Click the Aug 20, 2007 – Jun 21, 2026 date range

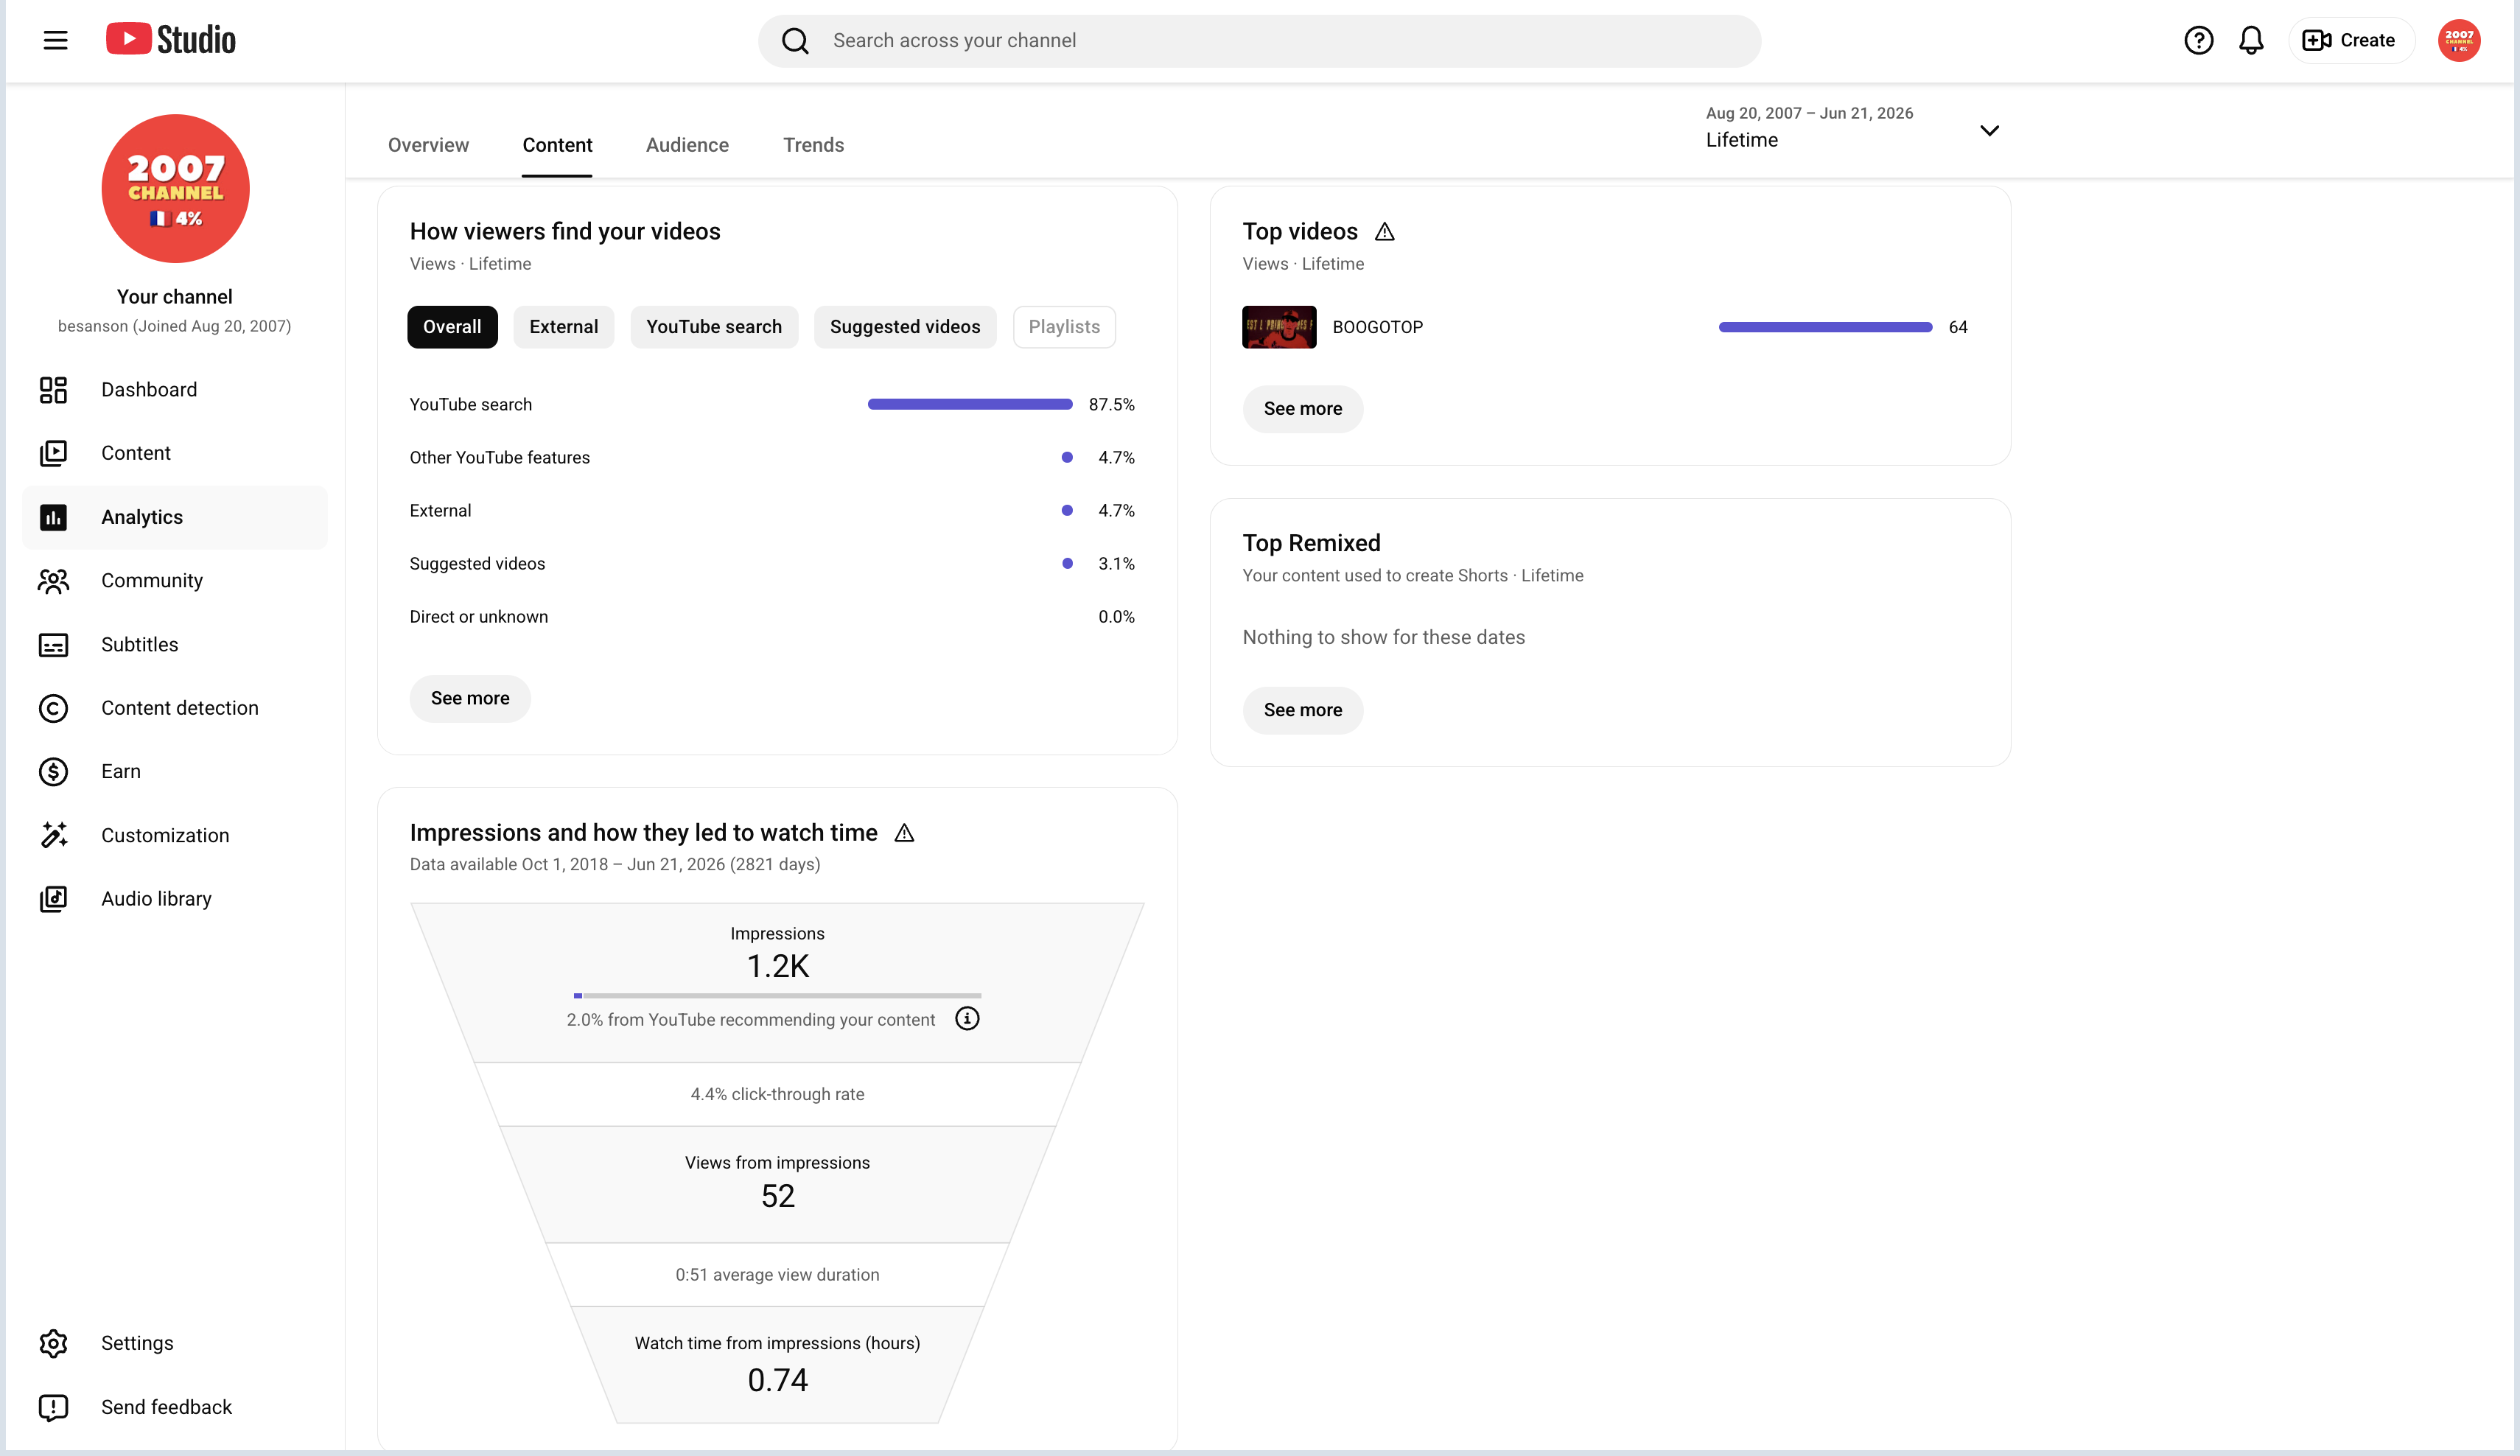click(x=1809, y=113)
